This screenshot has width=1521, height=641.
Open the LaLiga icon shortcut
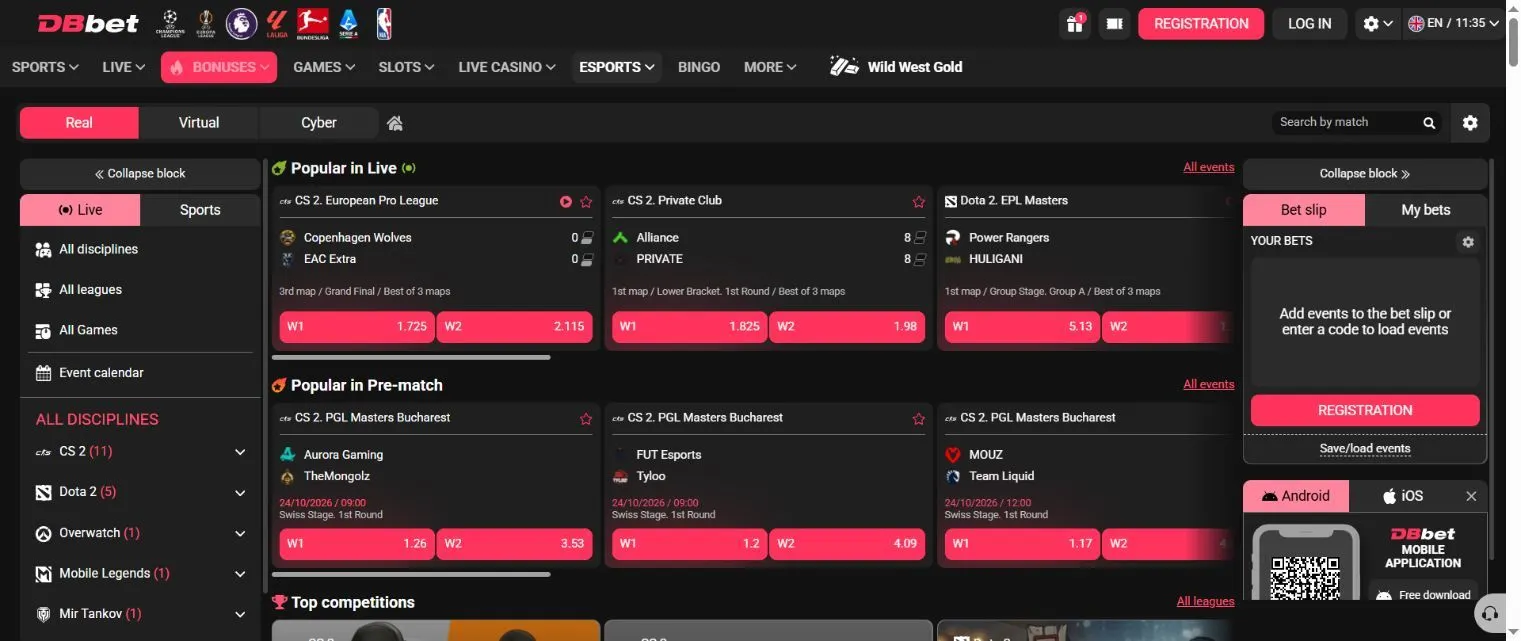(x=277, y=23)
